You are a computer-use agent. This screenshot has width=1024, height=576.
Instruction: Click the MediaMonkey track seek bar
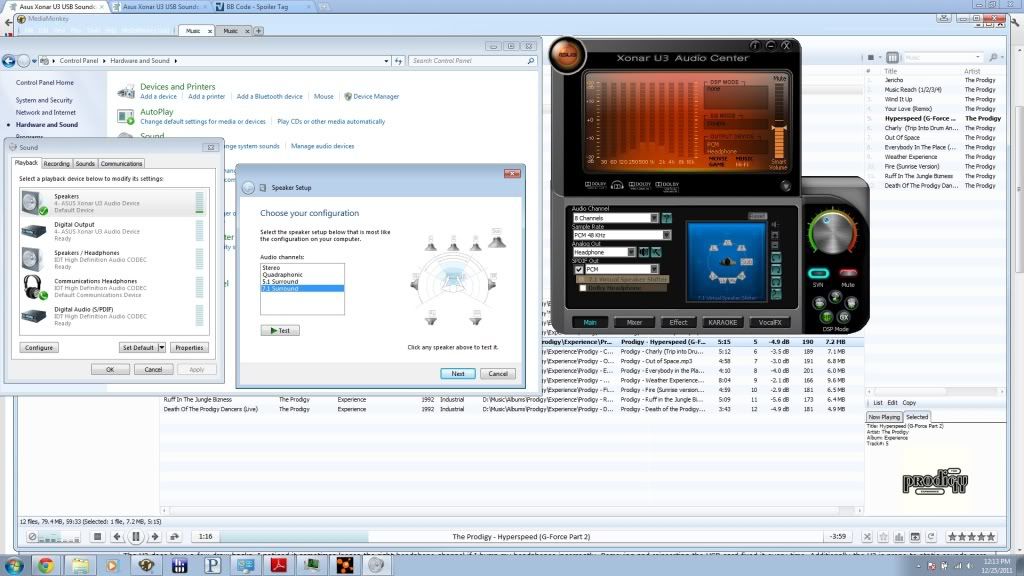pyautogui.click(x=520, y=537)
